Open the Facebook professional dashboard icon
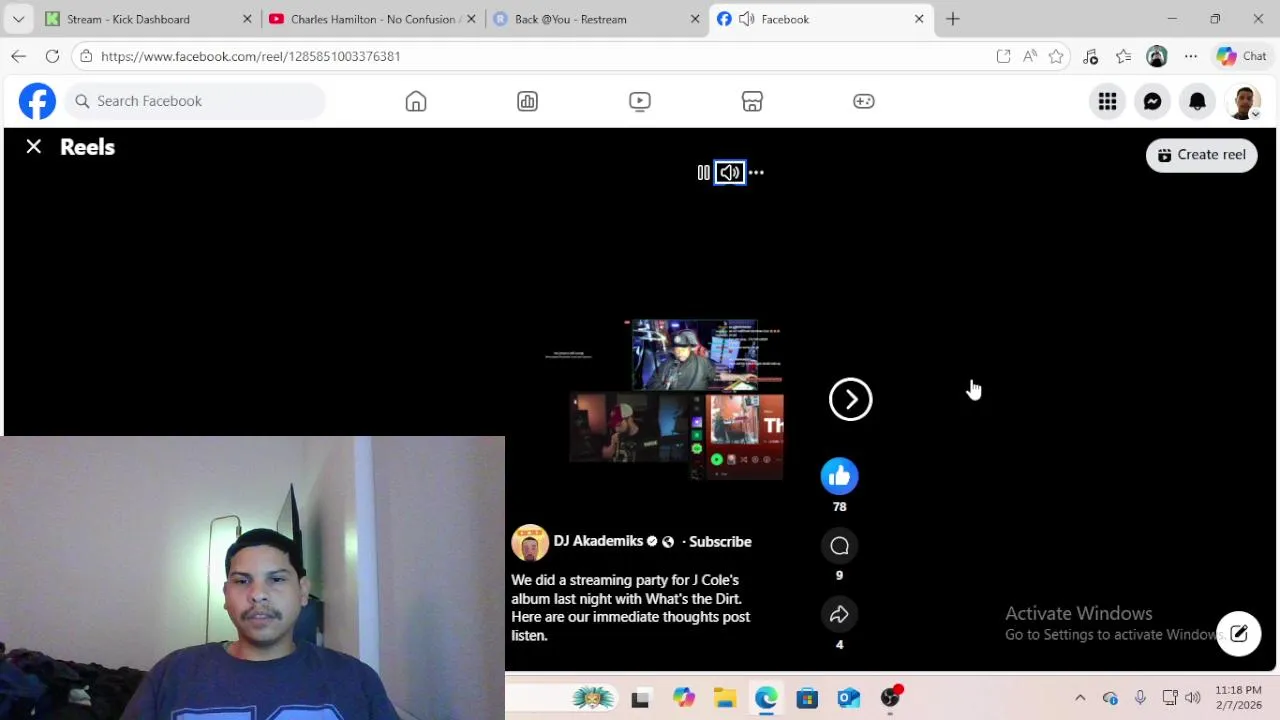The width and height of the screenshot is (1280, 720). pos(528,101)
